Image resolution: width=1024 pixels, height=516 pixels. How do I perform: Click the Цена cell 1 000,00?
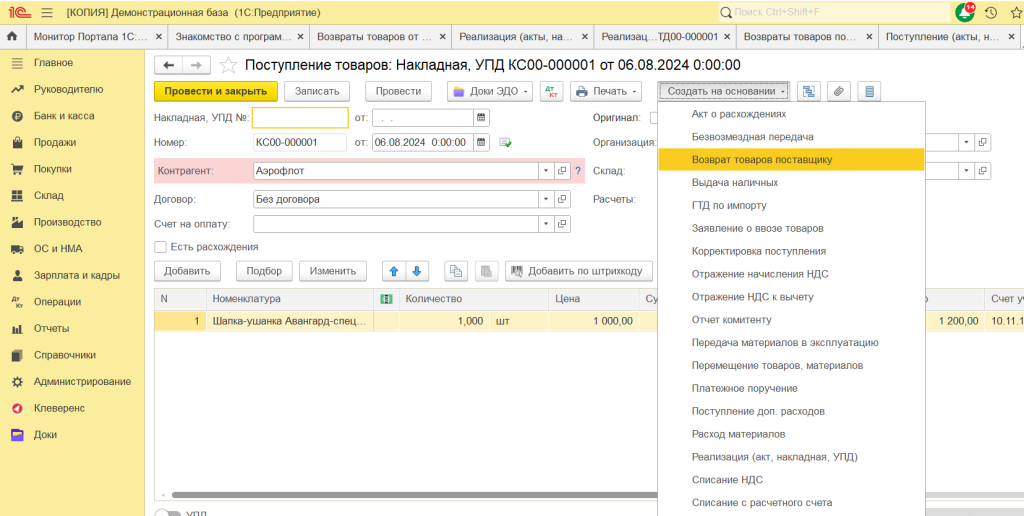594,321
